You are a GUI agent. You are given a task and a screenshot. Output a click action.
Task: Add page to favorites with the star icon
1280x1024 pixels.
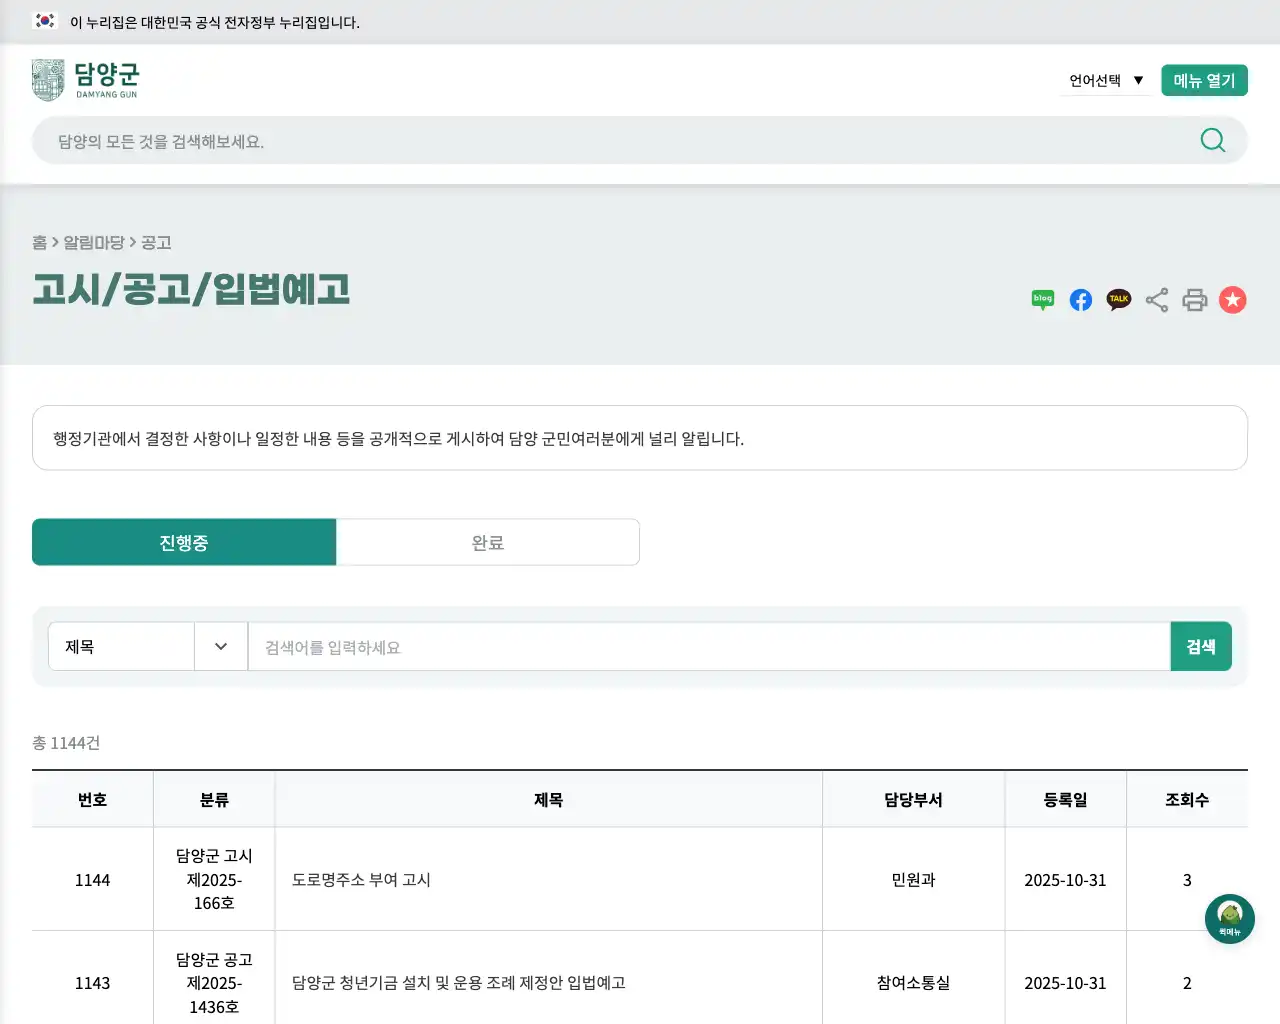pyautogui.click(x=1232, y=299)
